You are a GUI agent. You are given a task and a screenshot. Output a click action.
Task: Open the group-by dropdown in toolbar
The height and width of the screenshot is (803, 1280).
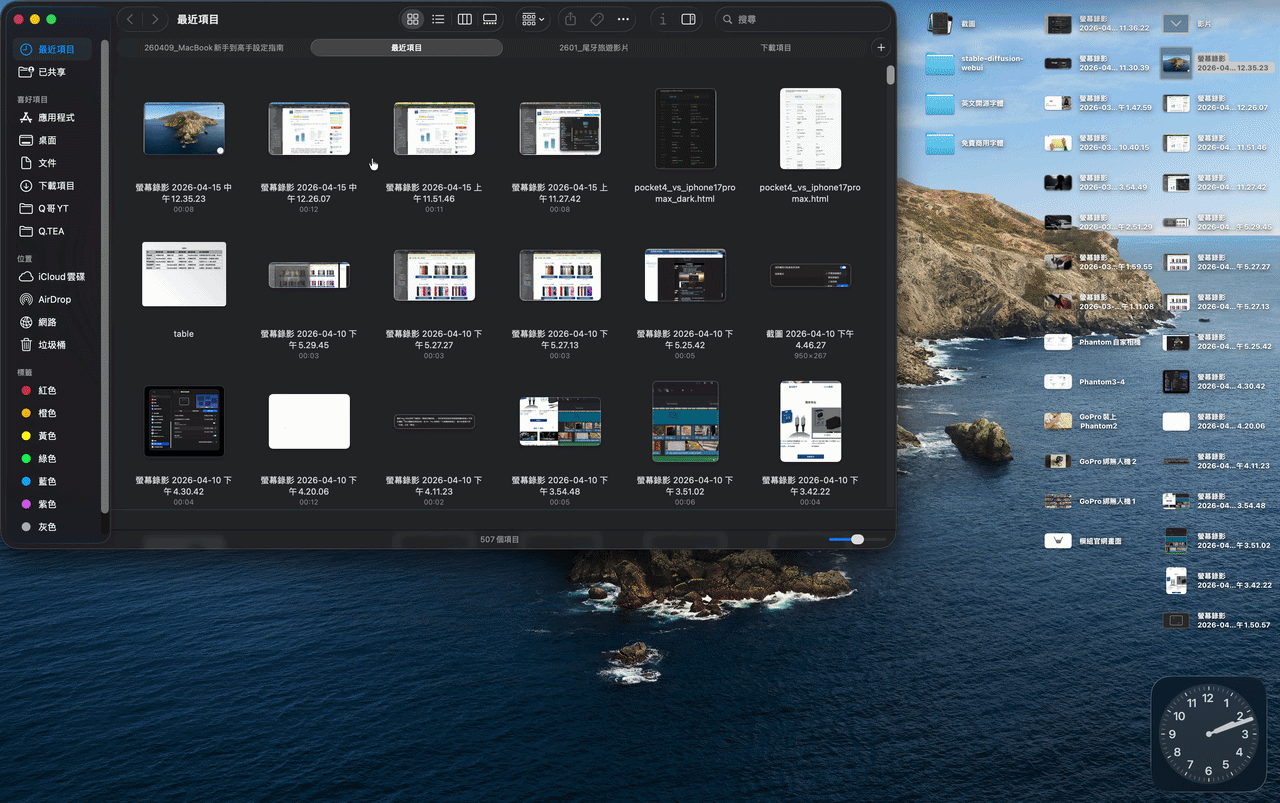[x=533, y=19]
